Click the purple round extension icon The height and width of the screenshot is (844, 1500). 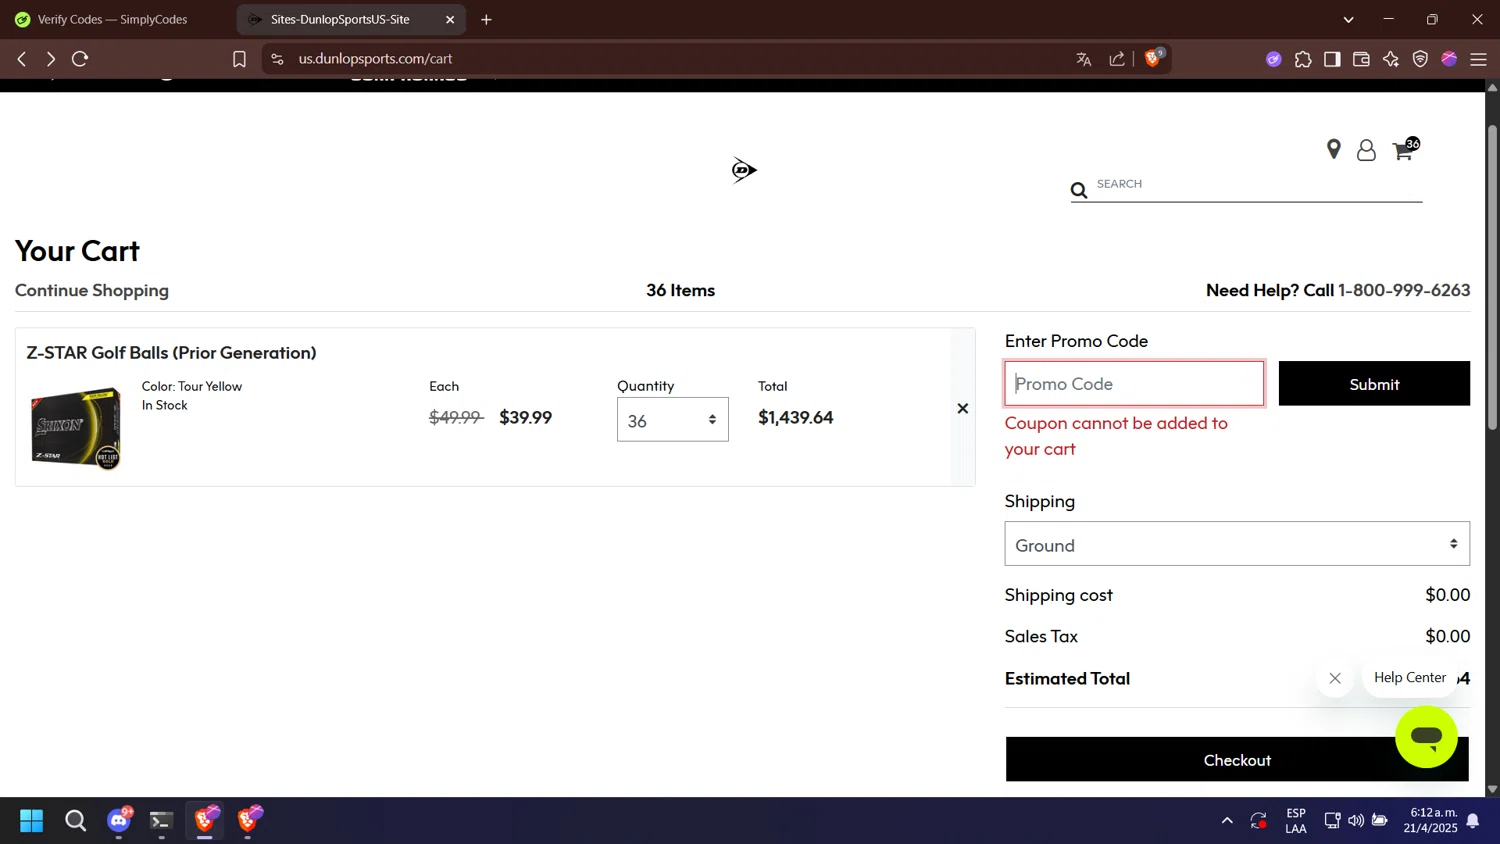[1273, 59]
